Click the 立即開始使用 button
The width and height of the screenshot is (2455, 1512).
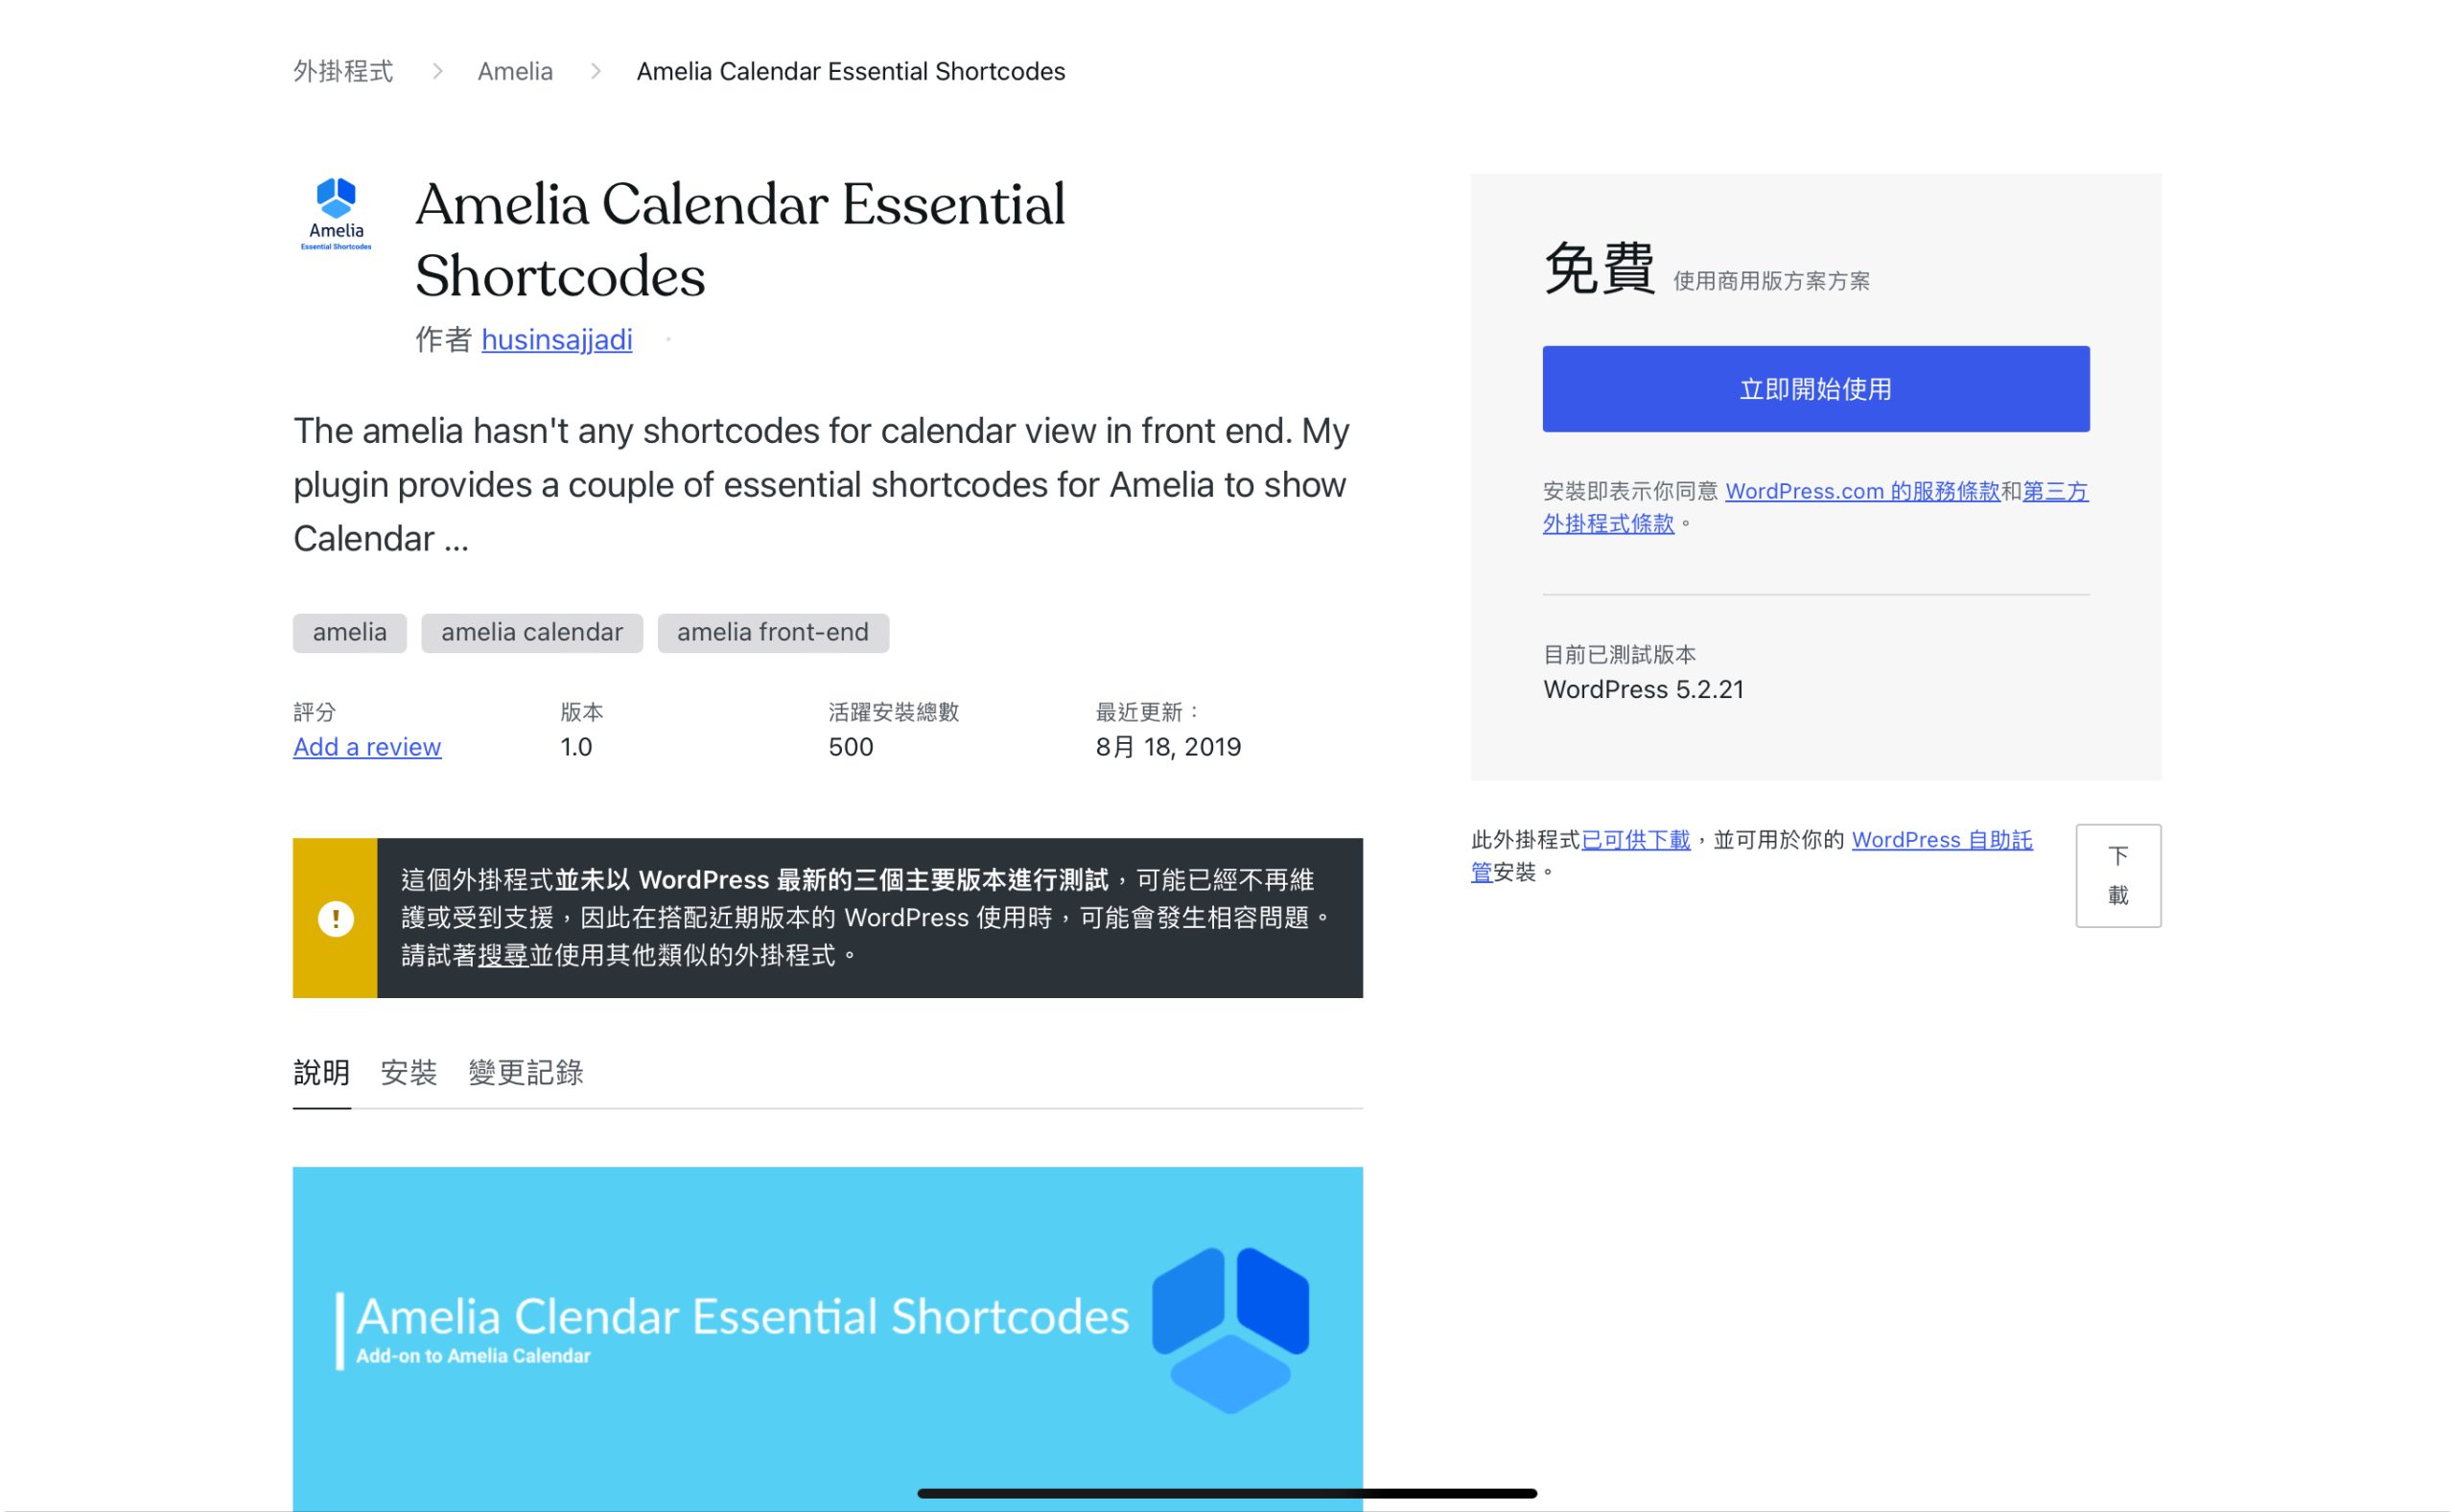click(1816, 389)
